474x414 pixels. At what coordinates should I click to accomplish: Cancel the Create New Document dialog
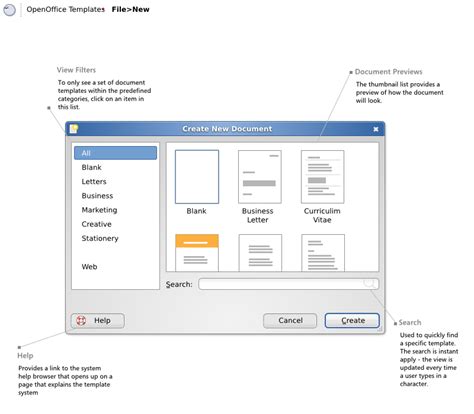point(290,321)
